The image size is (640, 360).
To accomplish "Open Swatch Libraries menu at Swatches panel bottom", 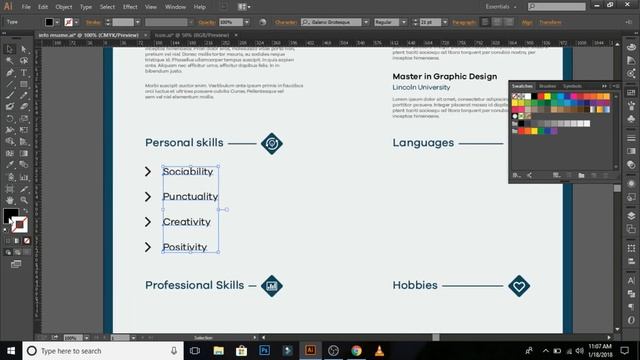I will point(516,175).
